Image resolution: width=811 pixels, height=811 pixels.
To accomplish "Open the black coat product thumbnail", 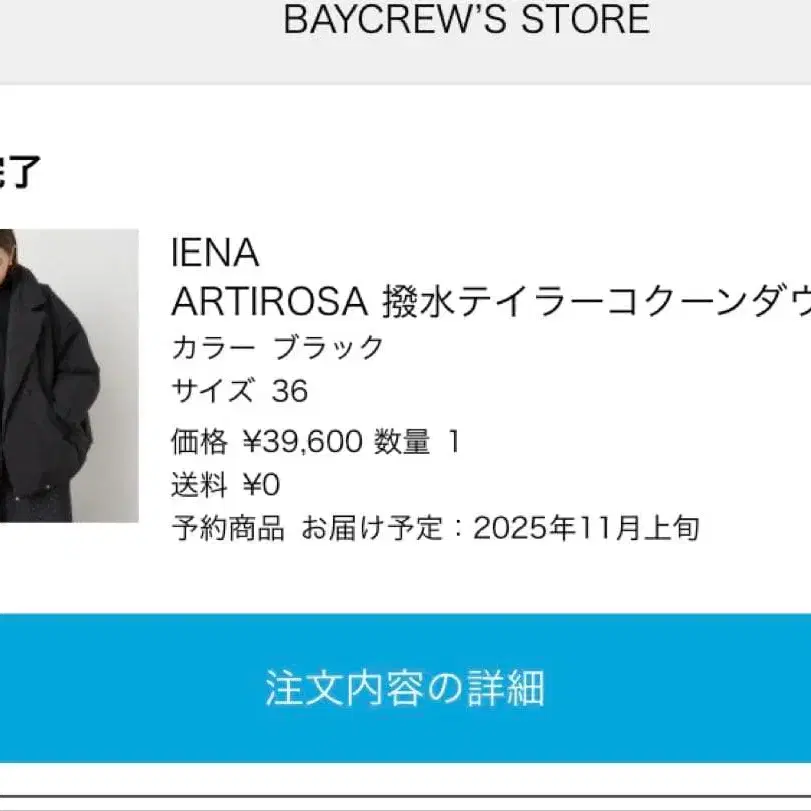I will 69,376.
